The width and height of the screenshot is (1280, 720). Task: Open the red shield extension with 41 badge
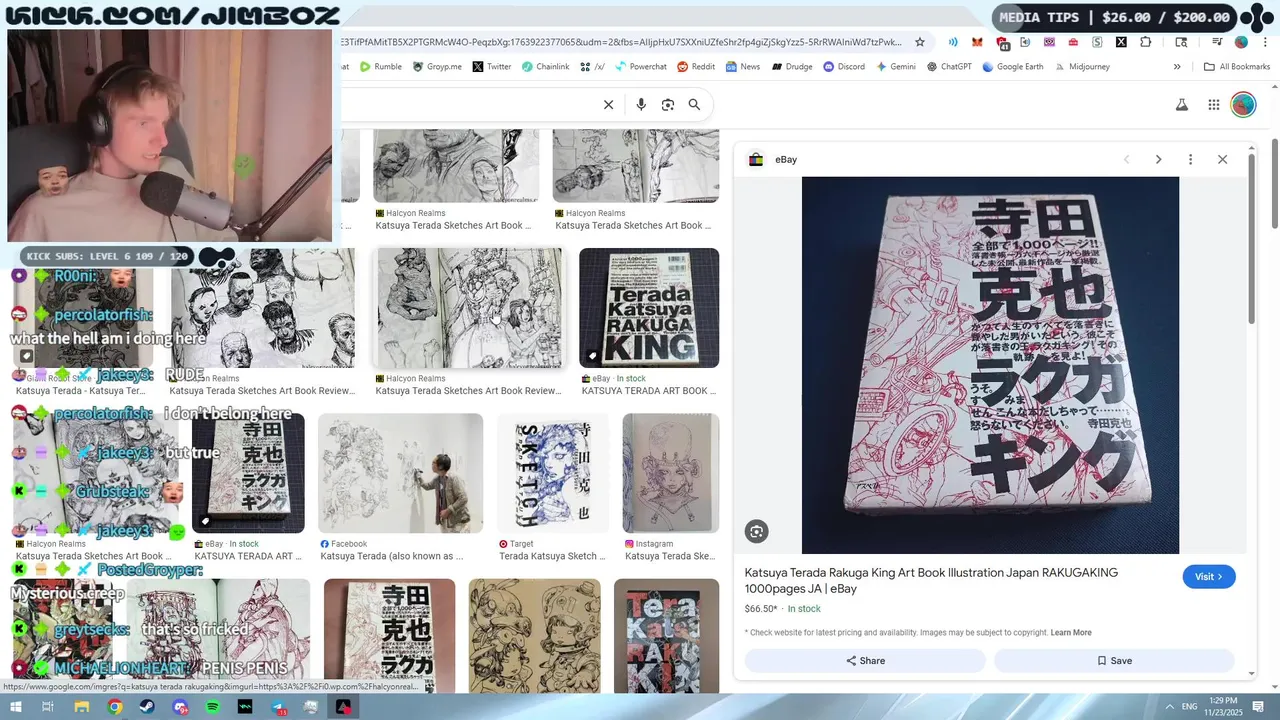point(1002,43)
